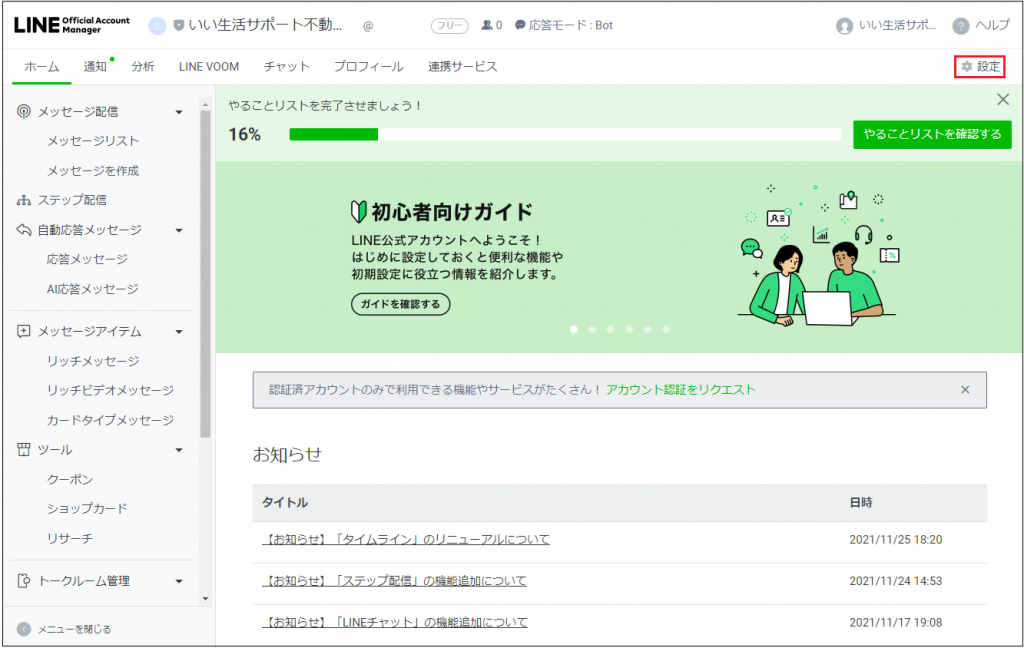Open the プロフィール tab
Viewport: 1024px width, 648px height.
click(x=368, y=67)
